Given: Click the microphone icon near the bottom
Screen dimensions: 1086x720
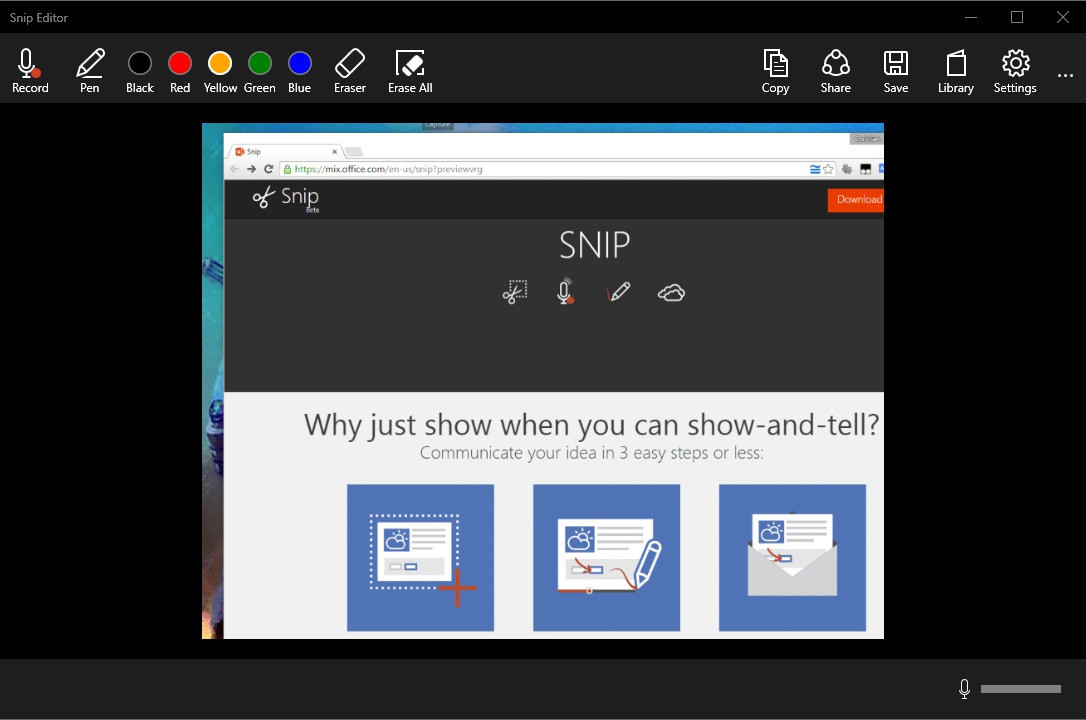Looking at the screenshot, I should pos(964,689).
